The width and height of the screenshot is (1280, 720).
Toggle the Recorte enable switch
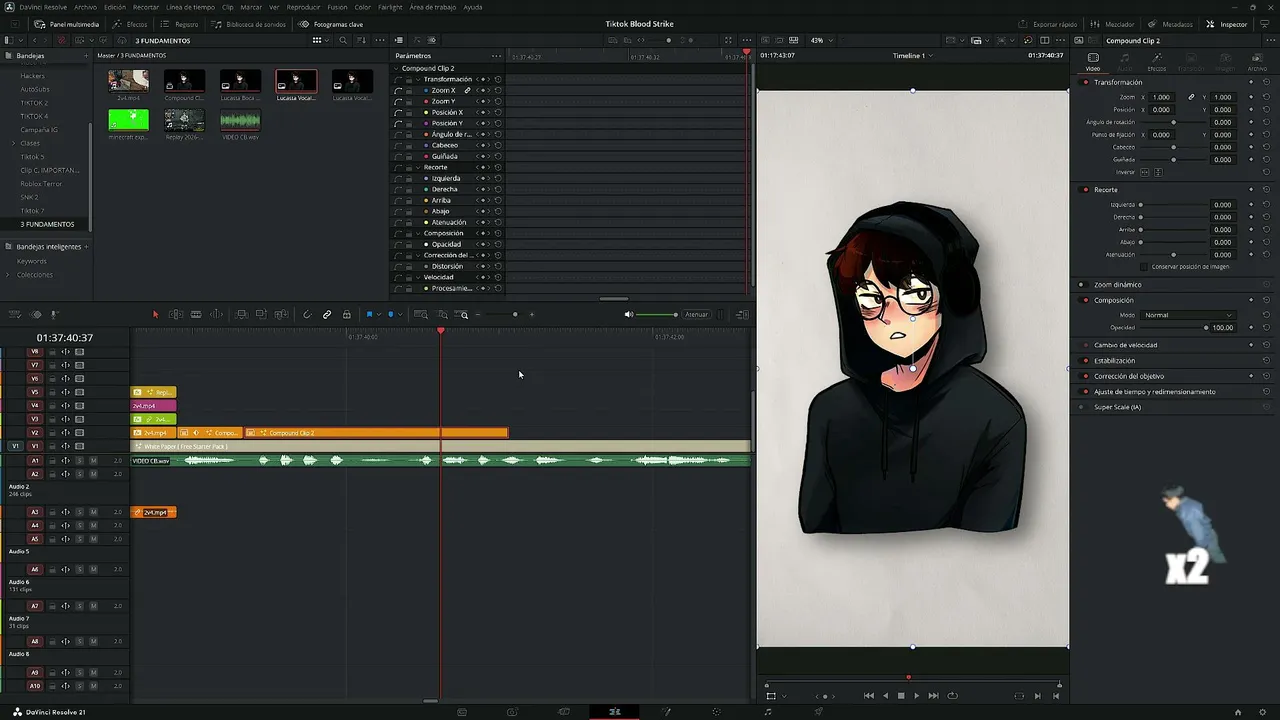(1085, 189)
